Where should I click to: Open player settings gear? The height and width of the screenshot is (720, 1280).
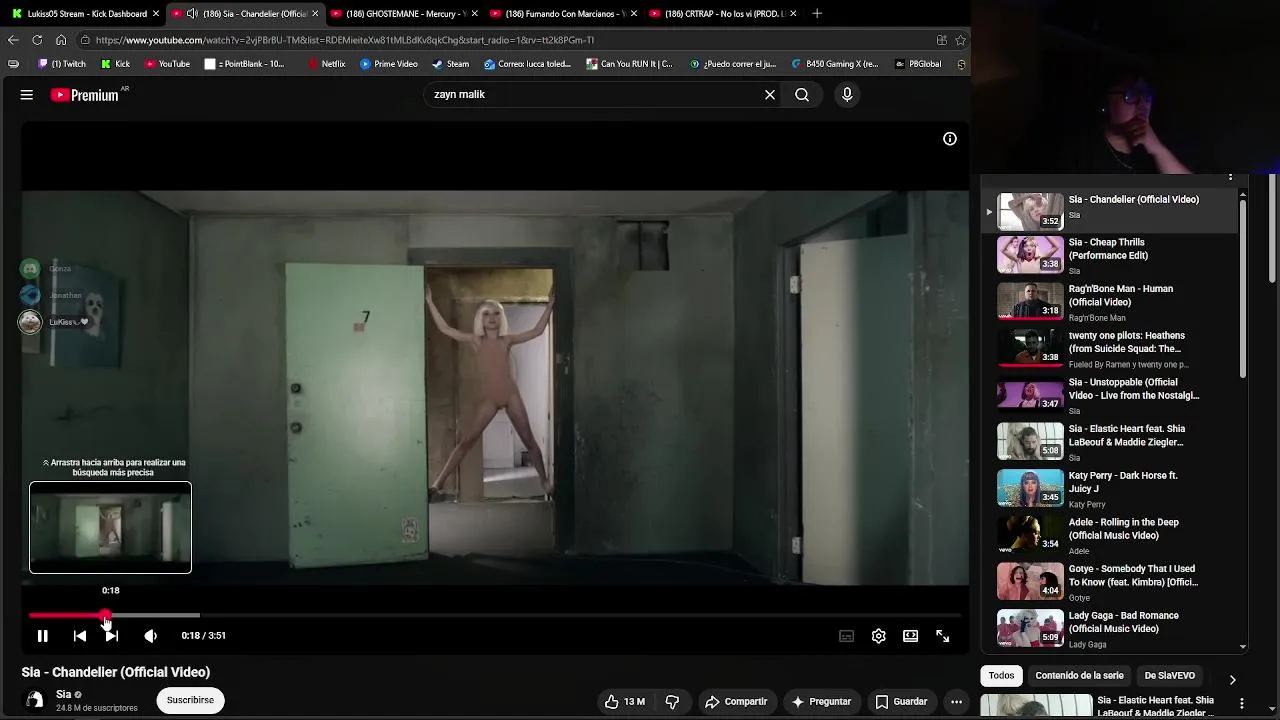coord(878,636)
